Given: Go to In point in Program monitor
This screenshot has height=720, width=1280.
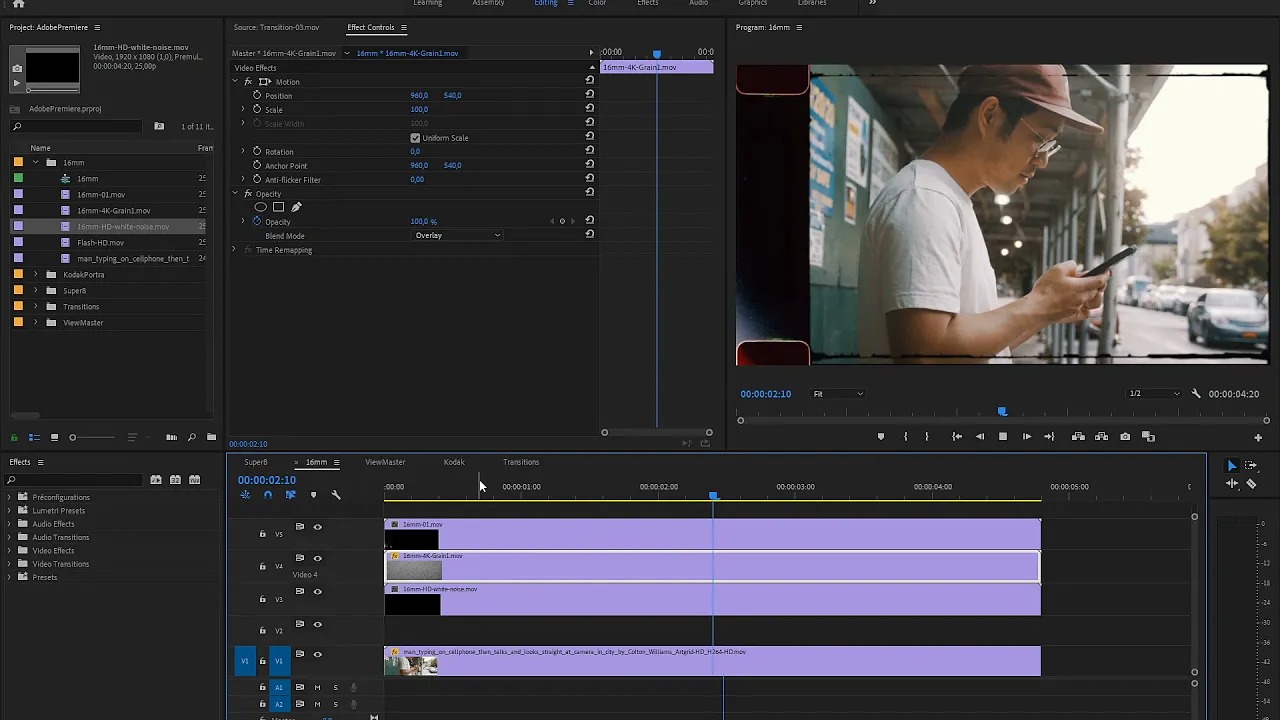Looking at the screenshot, I should 957,437.
